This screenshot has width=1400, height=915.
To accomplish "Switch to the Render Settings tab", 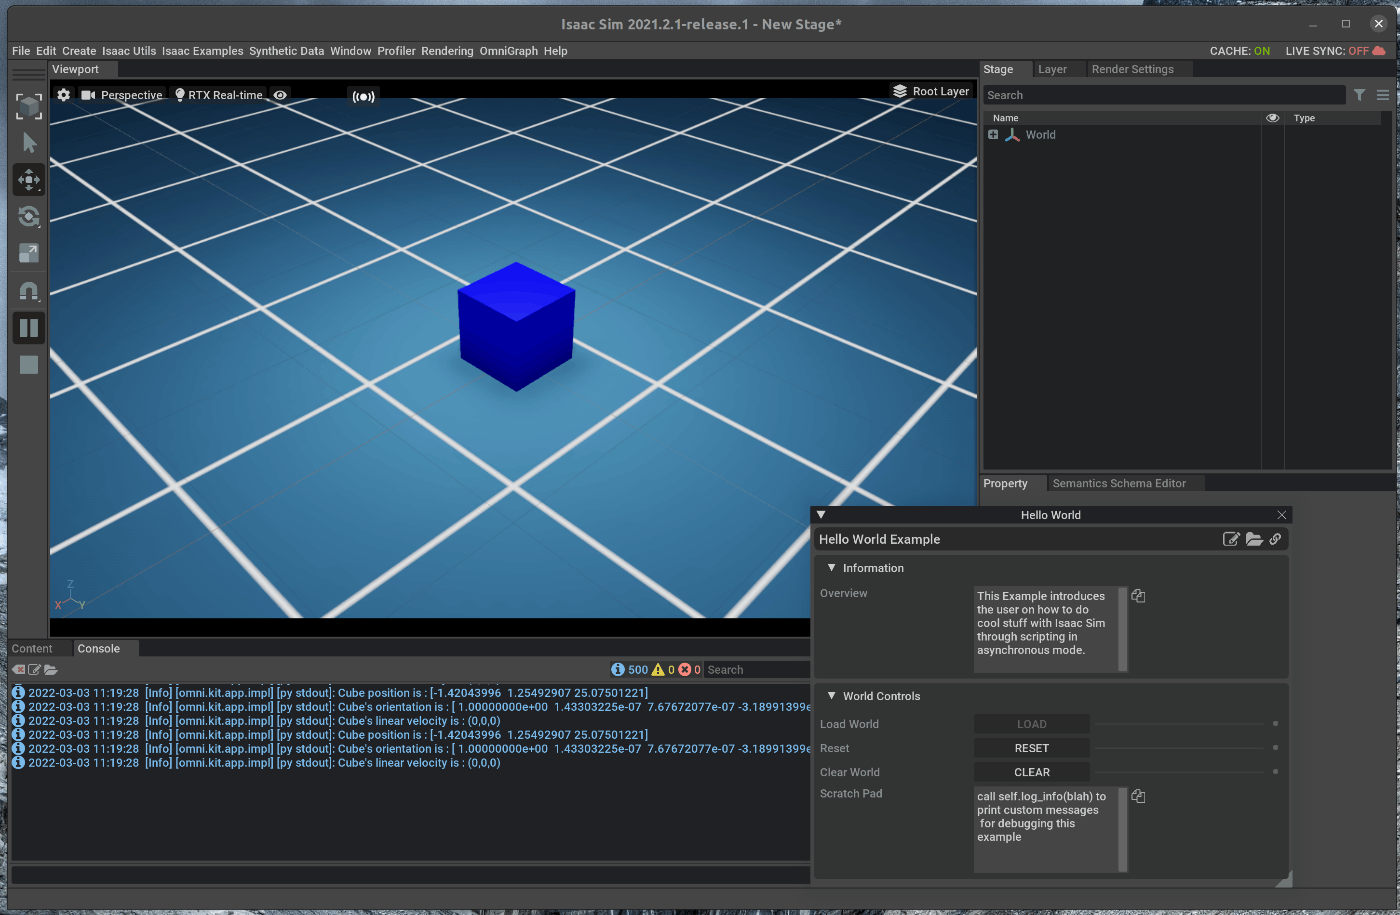I will (1132, 69).
